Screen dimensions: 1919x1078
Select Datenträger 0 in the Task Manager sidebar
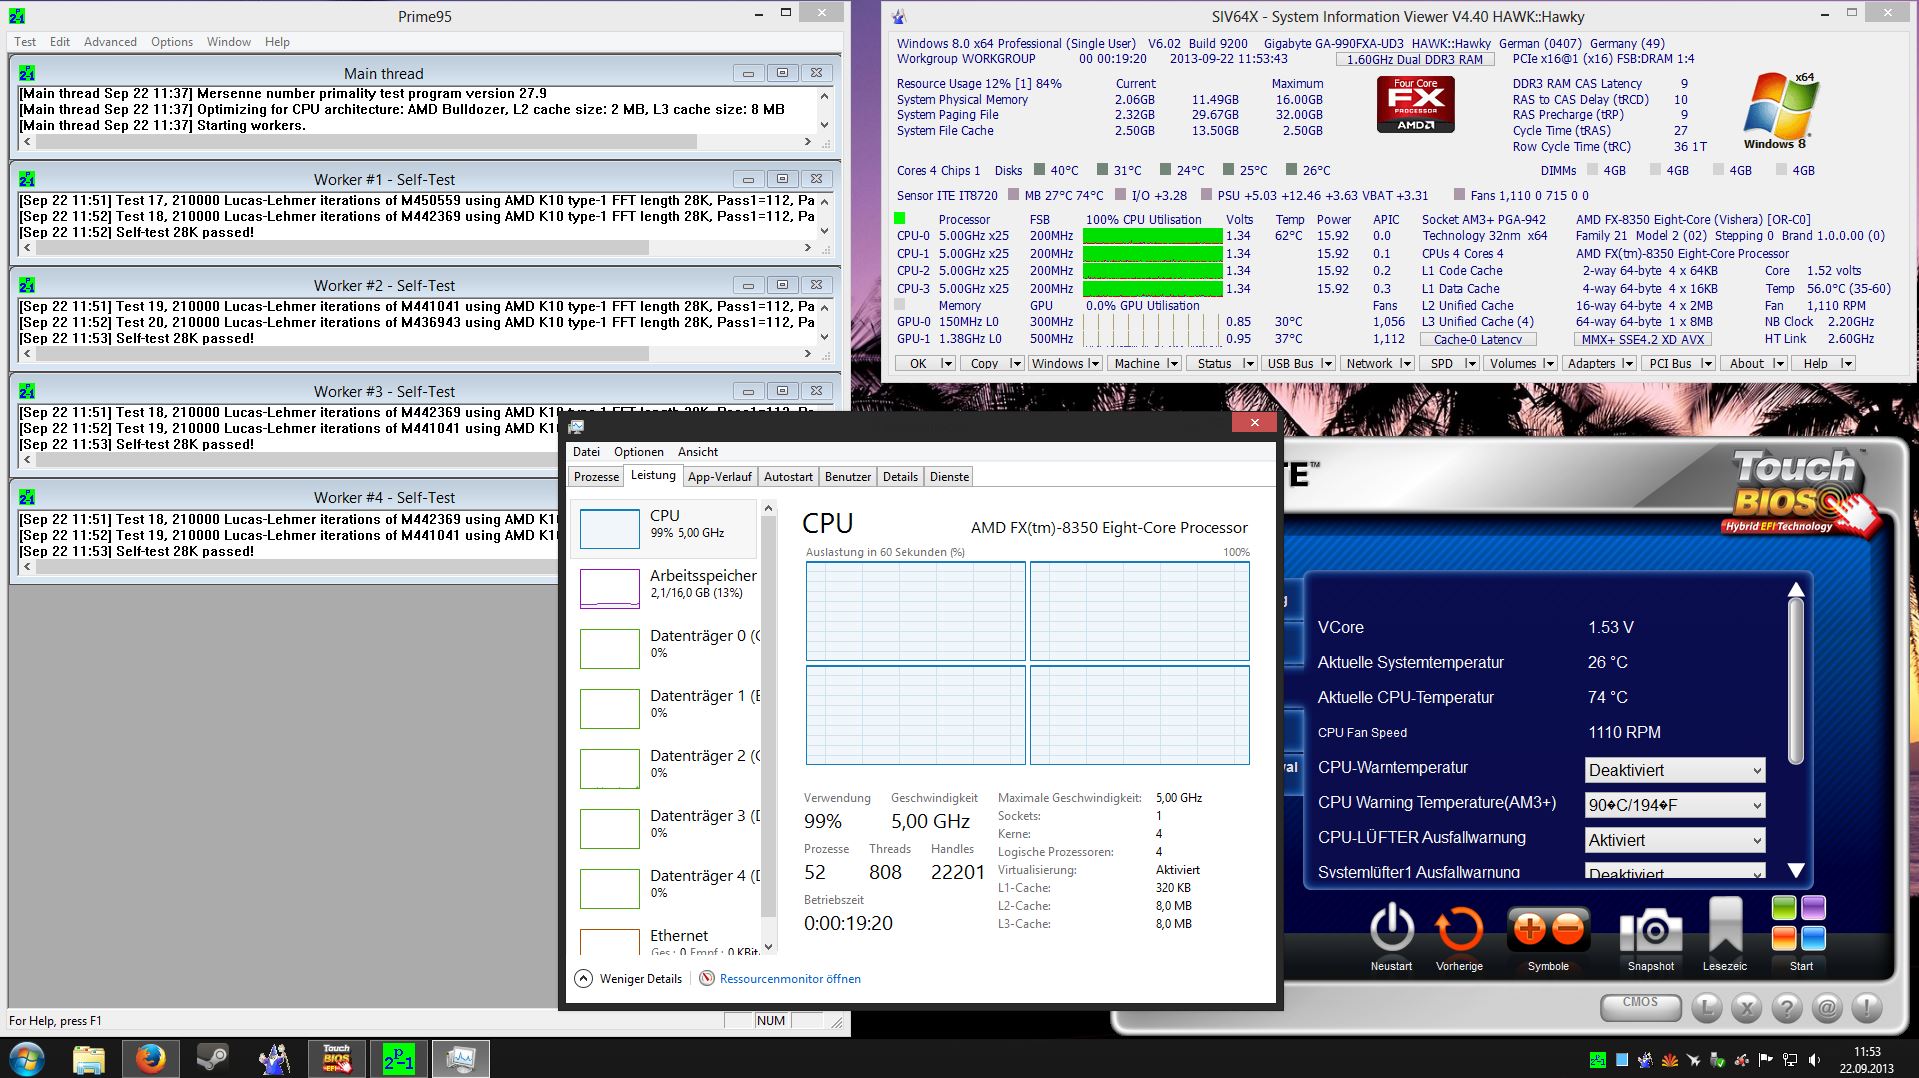[665, 647]
